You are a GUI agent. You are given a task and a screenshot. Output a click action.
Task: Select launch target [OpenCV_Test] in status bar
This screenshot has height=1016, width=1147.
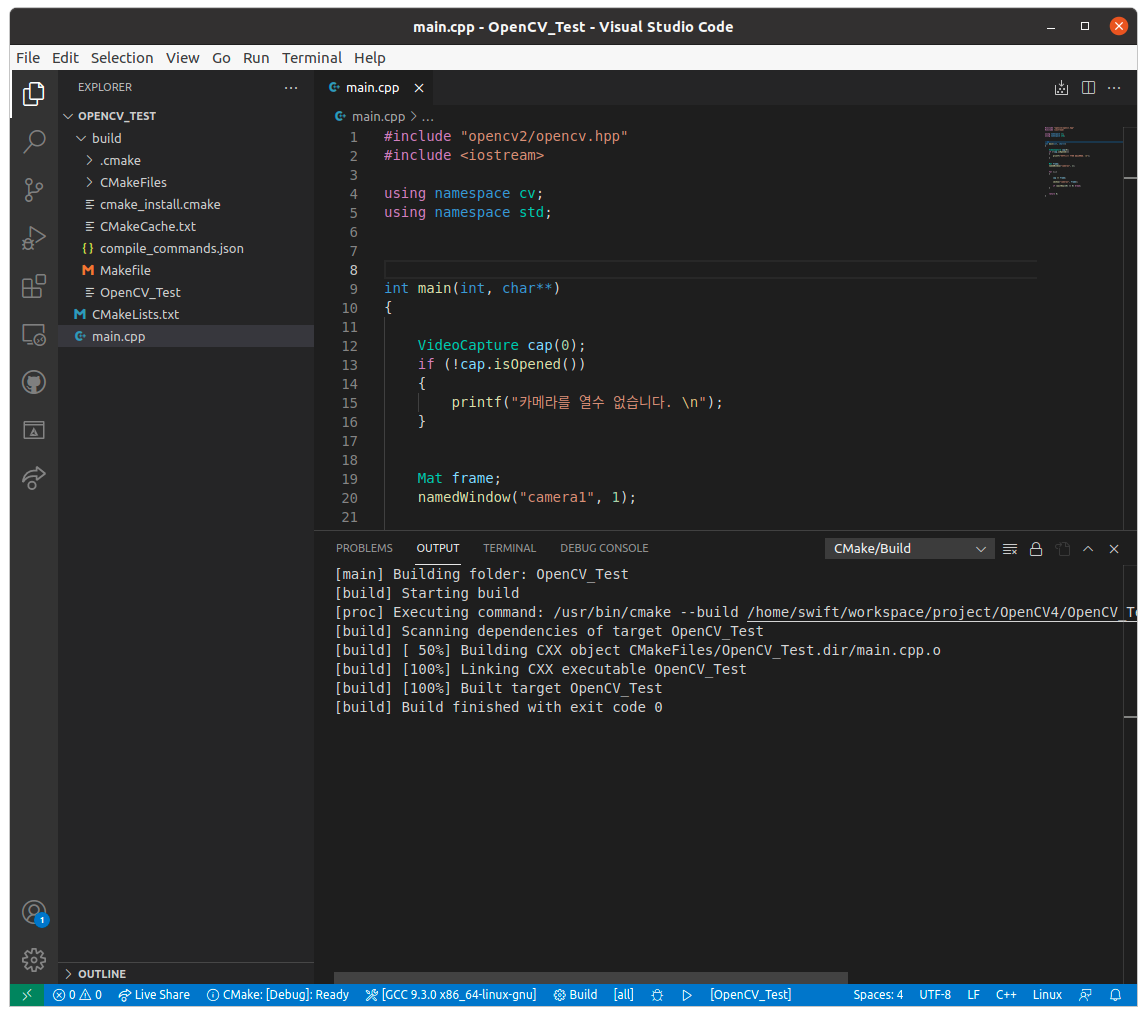point(751,995)
